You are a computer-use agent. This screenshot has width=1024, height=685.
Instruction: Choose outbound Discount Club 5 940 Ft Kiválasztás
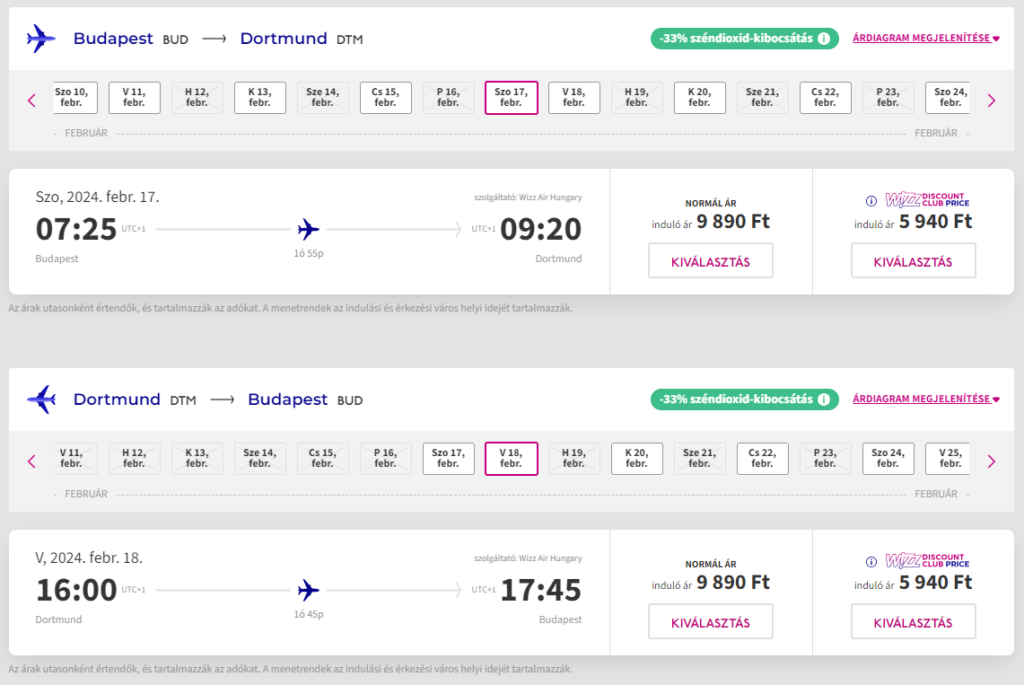(912, 262)
